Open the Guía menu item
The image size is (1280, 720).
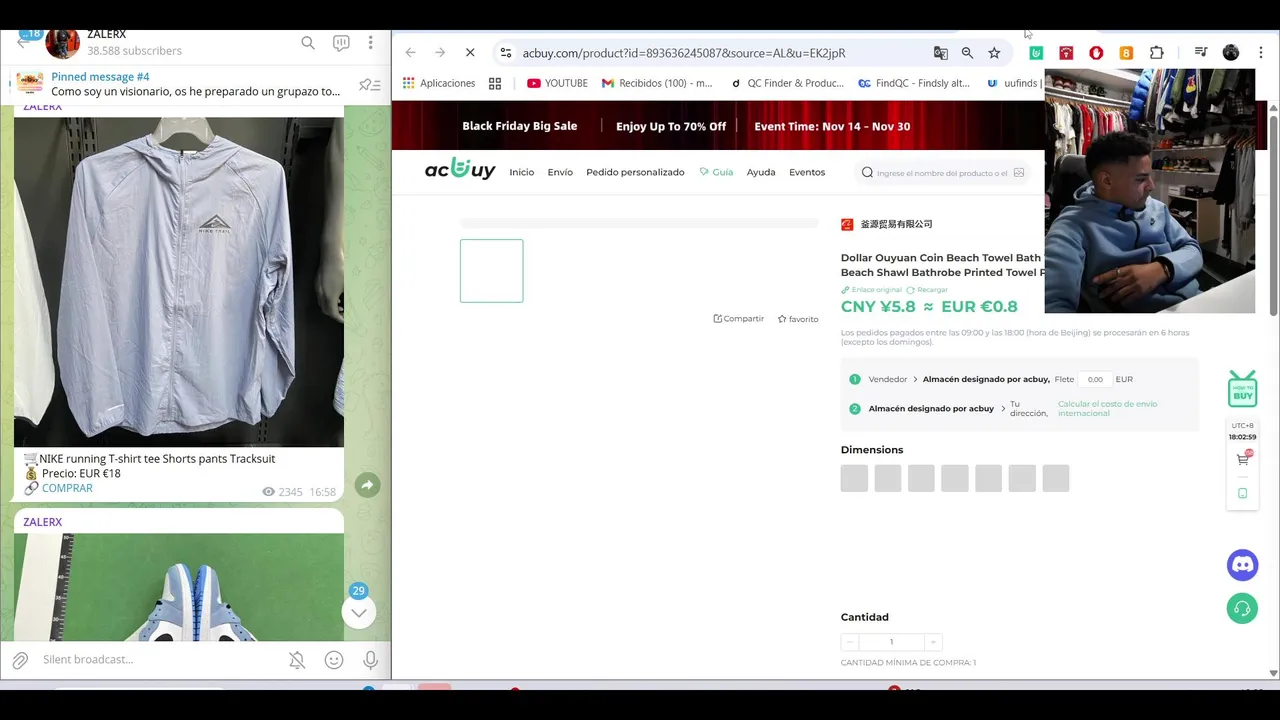pos(716,172)
